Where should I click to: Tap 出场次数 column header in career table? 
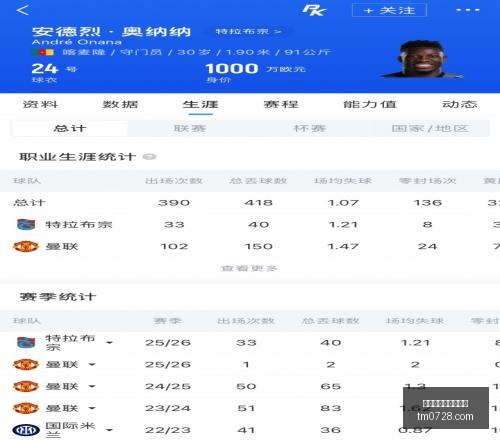[x=174, y=181]
